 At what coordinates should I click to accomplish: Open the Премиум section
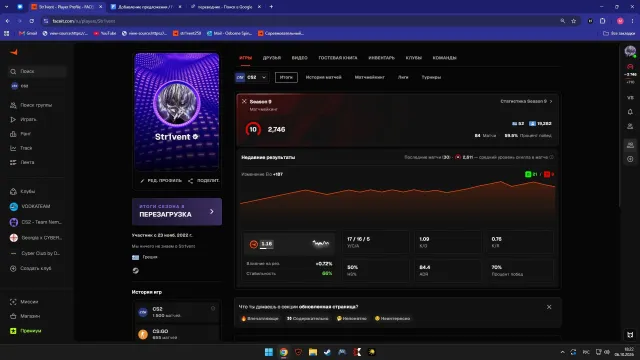pos(25,331)
